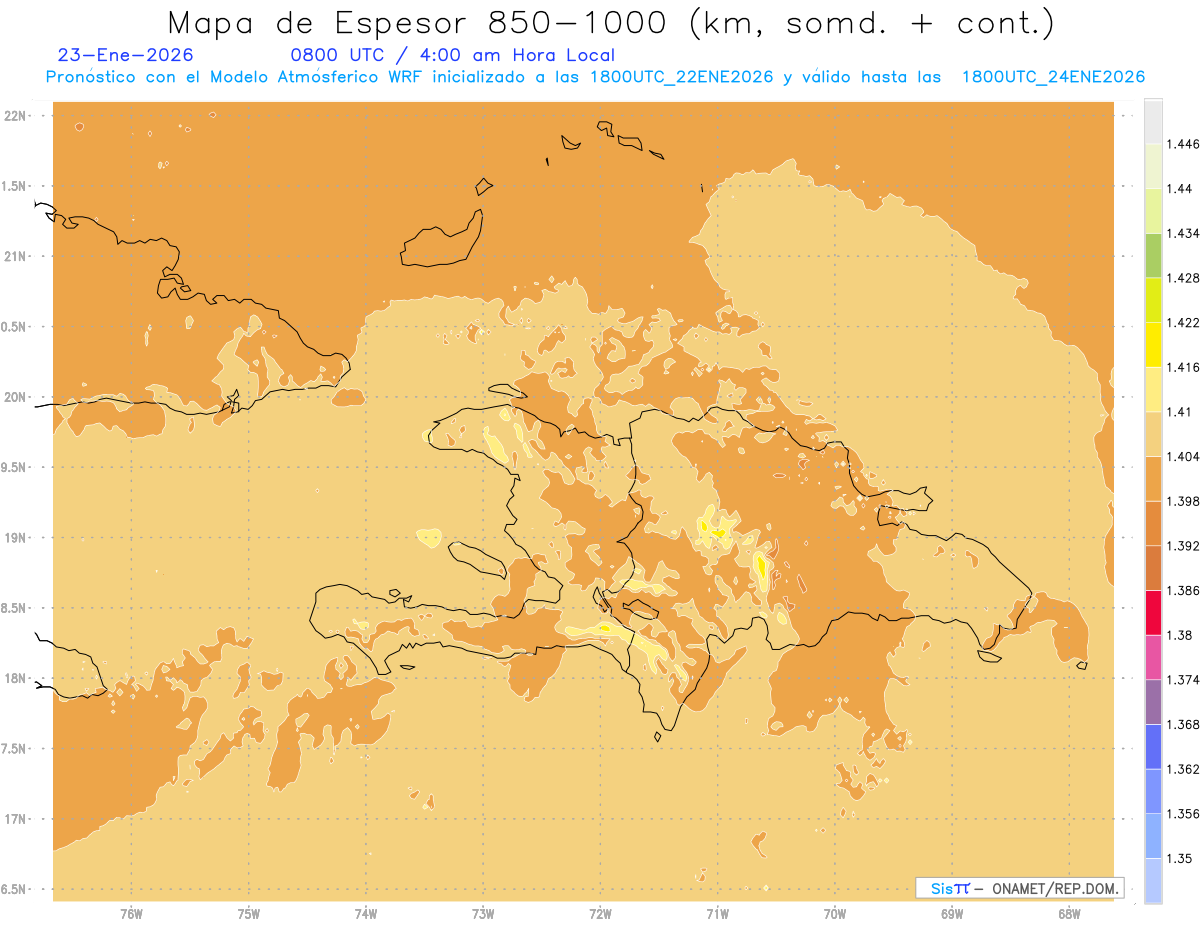Click the 1.41 colorbar value
The height and width of the screenshot is (927, 1200).
click(1179, 412)
